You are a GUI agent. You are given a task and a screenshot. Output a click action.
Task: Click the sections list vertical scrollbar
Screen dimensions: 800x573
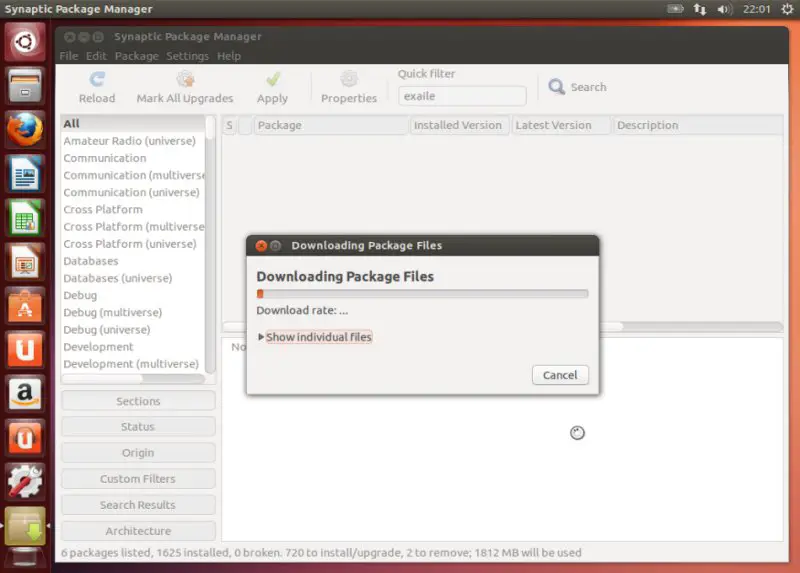pos(210,244)
